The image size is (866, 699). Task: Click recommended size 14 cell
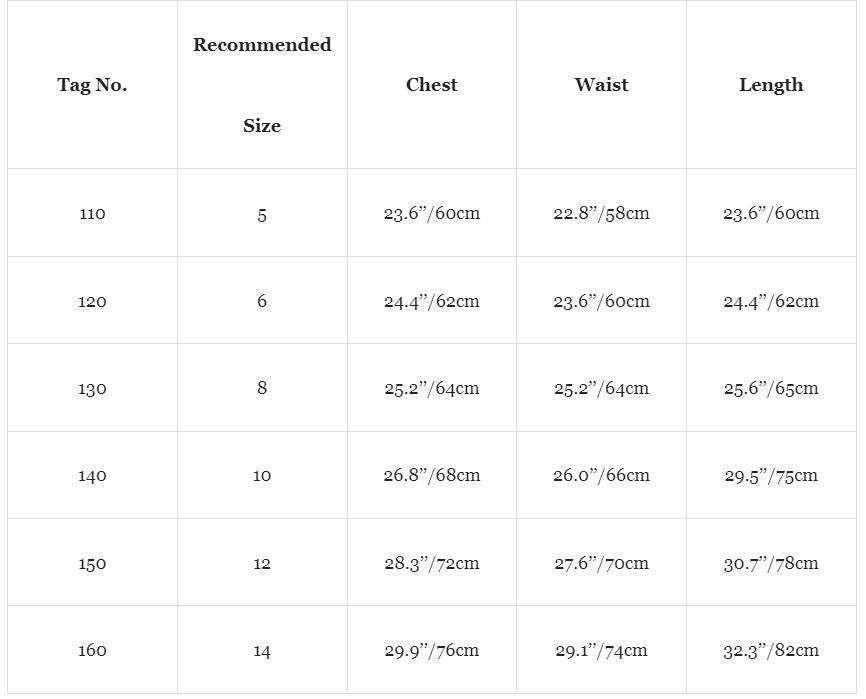[262, 650]
